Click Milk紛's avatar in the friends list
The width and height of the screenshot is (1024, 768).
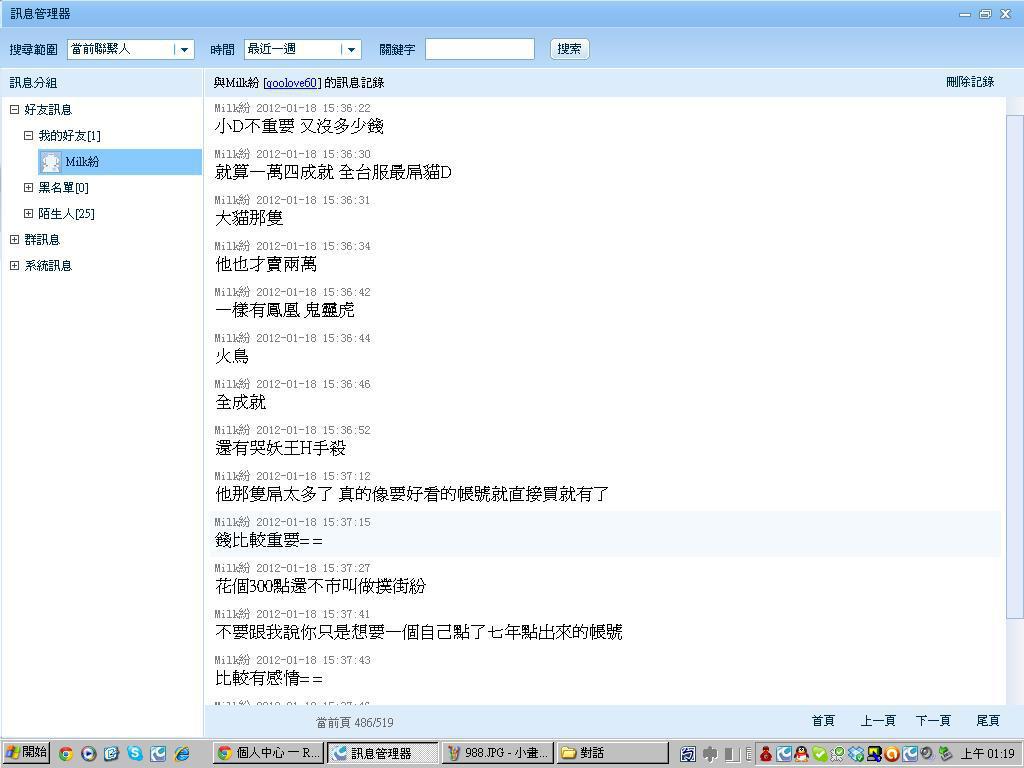pyautogui.click(x=50, y=162)
